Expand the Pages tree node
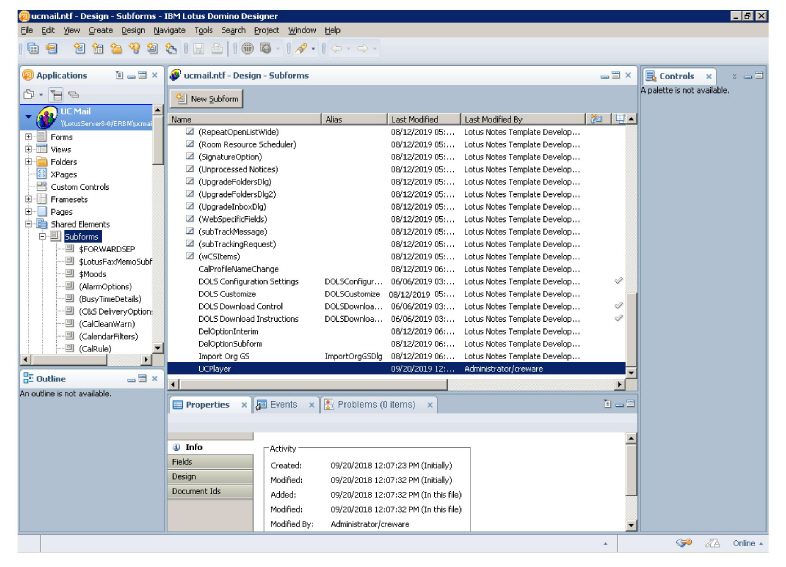The image size is (786, 567). (x=29, y=212)
